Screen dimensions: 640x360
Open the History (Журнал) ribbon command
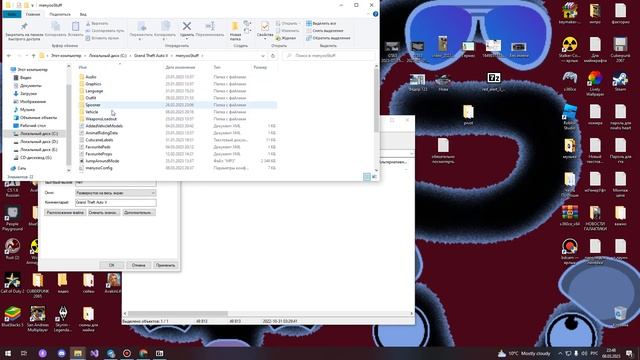[286, 38]
